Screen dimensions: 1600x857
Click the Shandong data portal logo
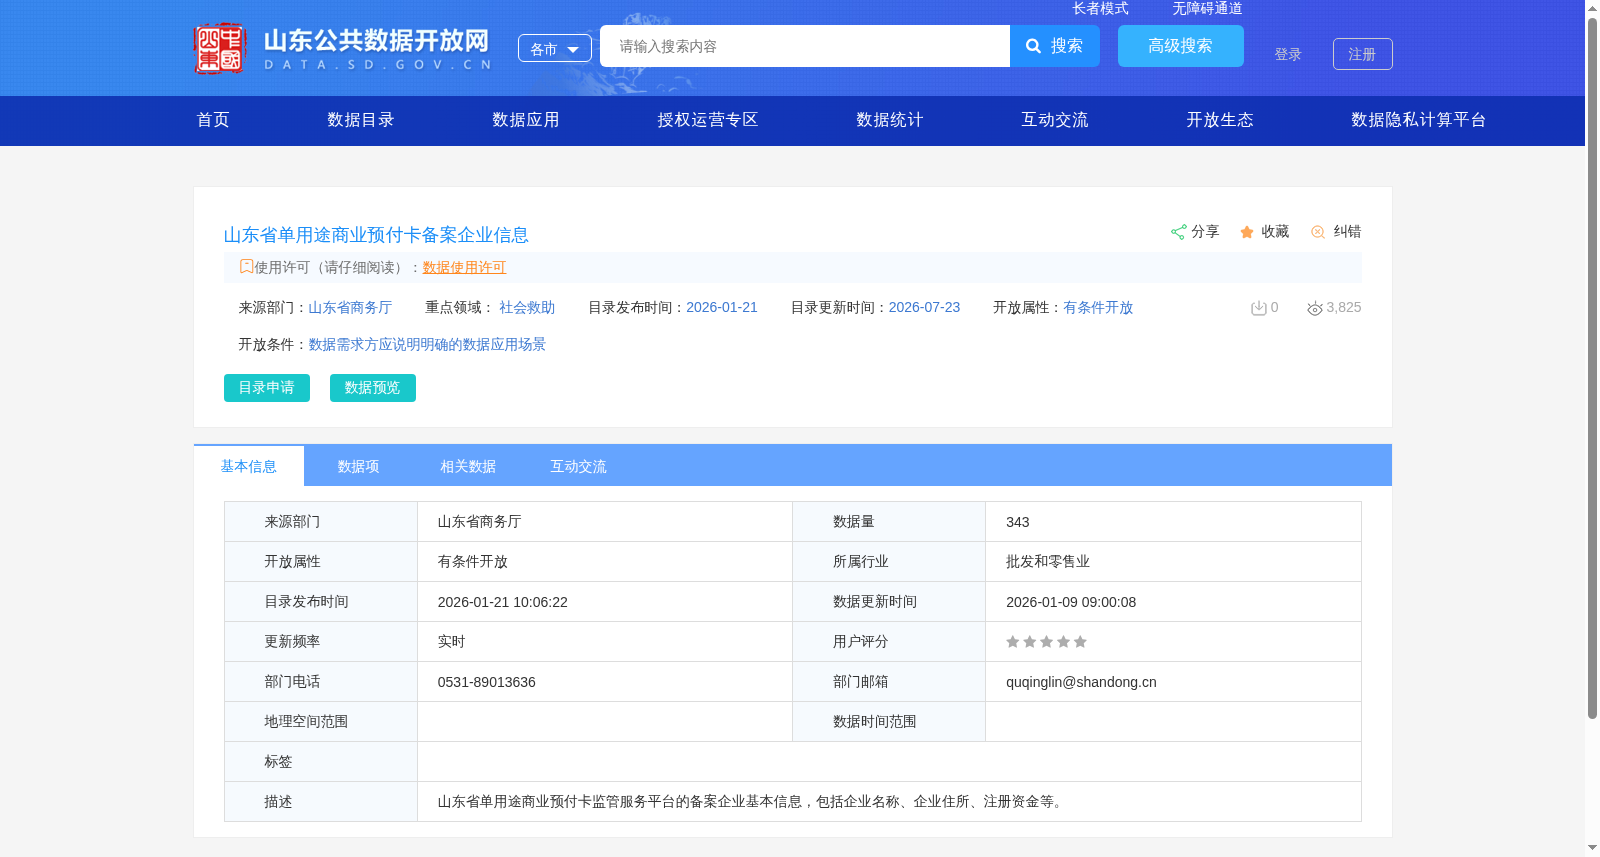[x=343, y=47]
